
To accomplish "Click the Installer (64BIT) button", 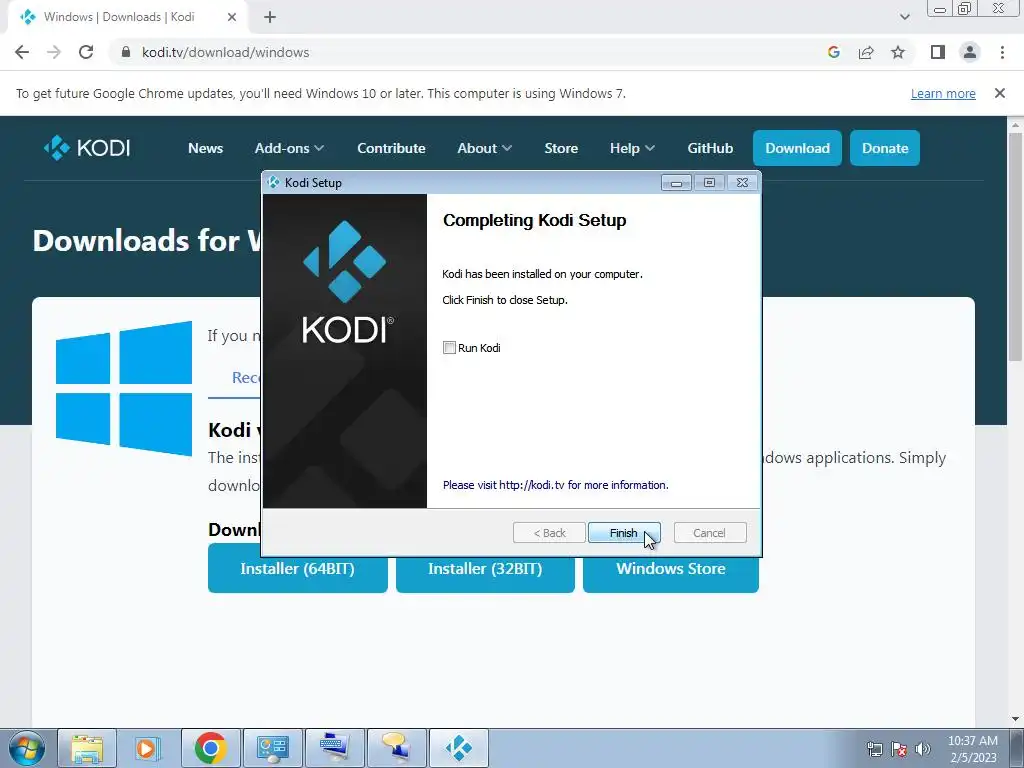I will [298, 569].
